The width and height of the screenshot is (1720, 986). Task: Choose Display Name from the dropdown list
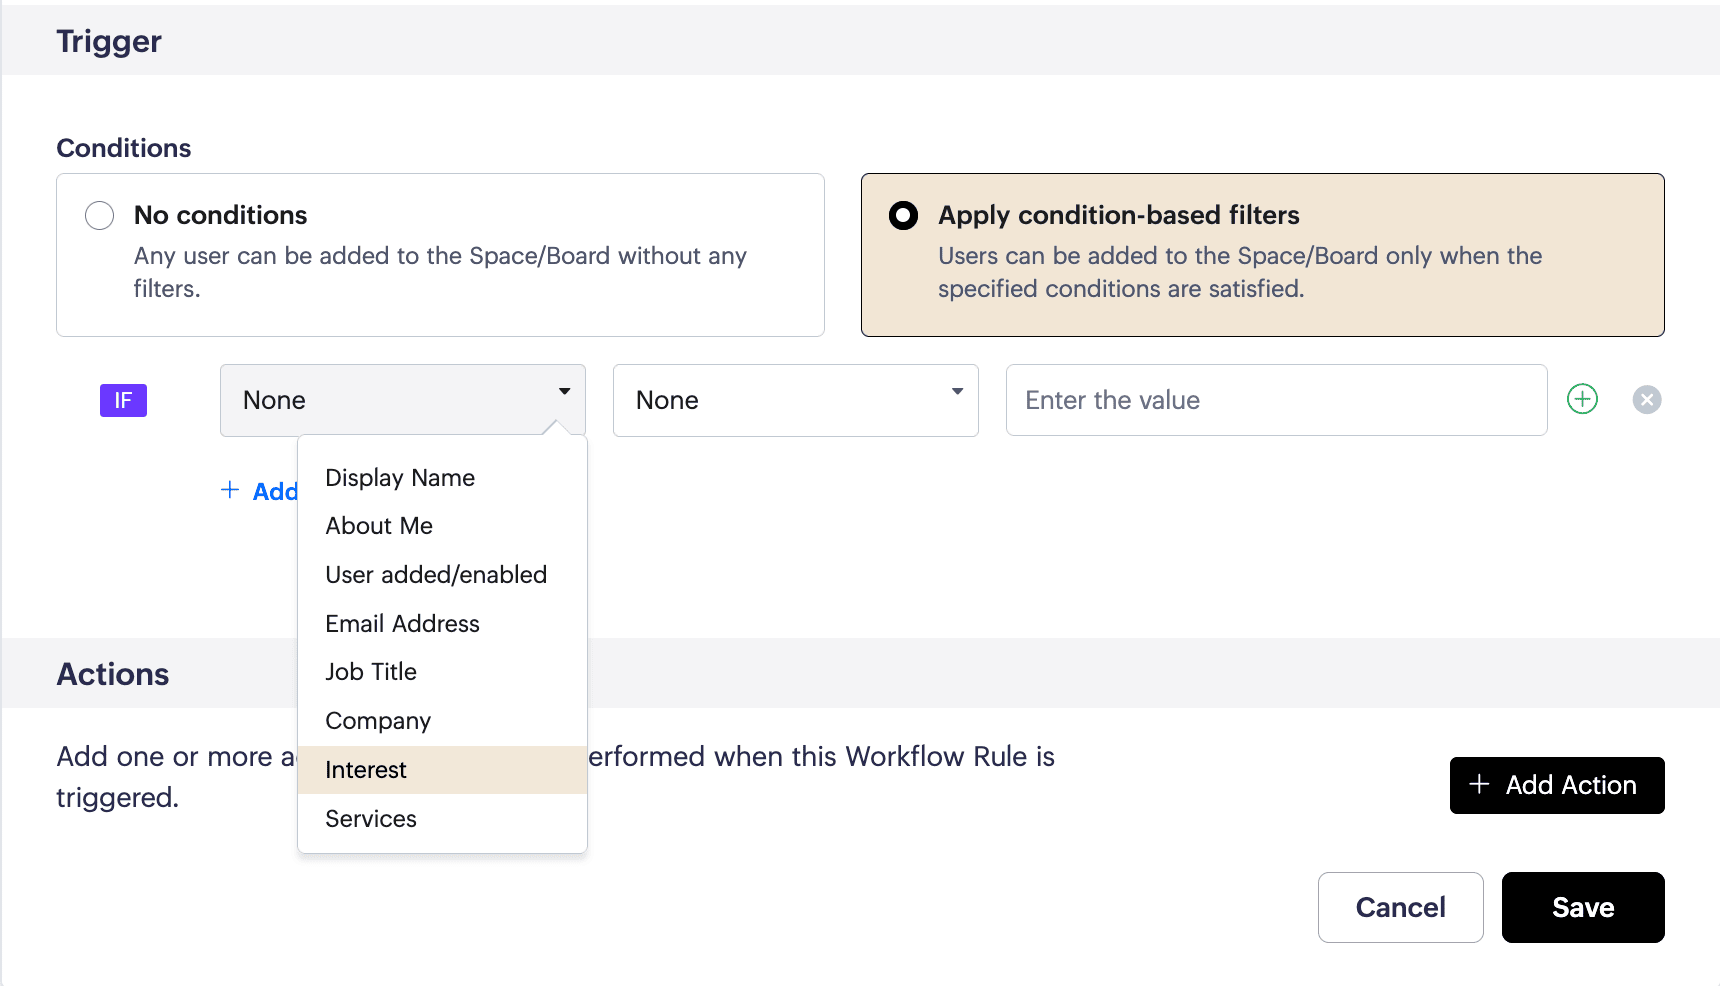pos(400,478)
